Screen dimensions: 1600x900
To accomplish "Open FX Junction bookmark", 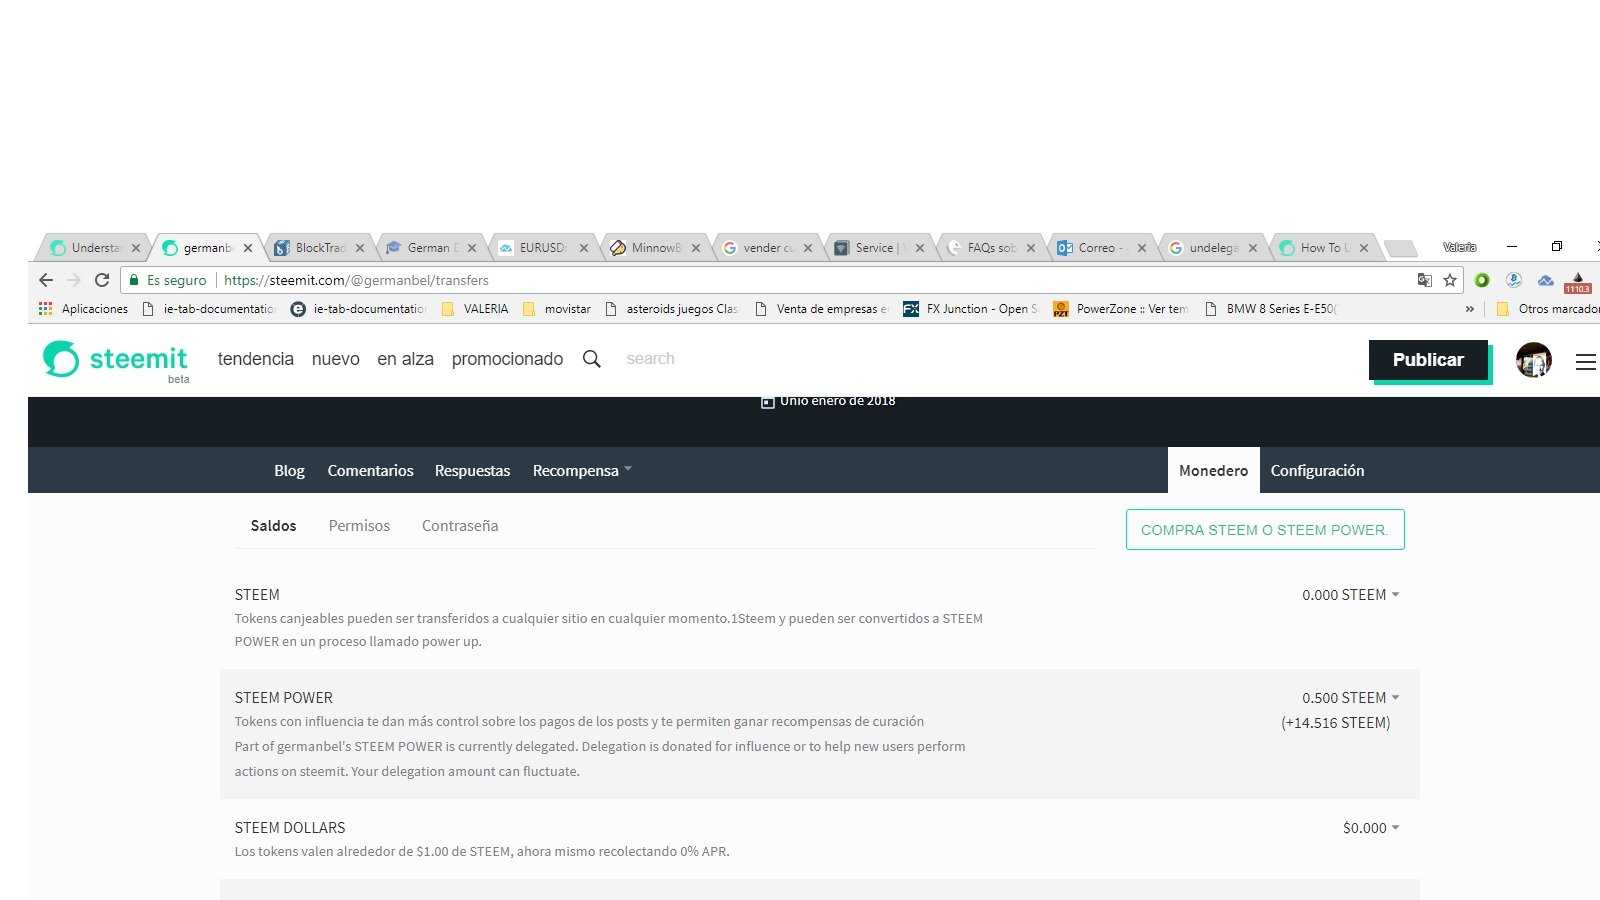I will [x=971, y=309].
